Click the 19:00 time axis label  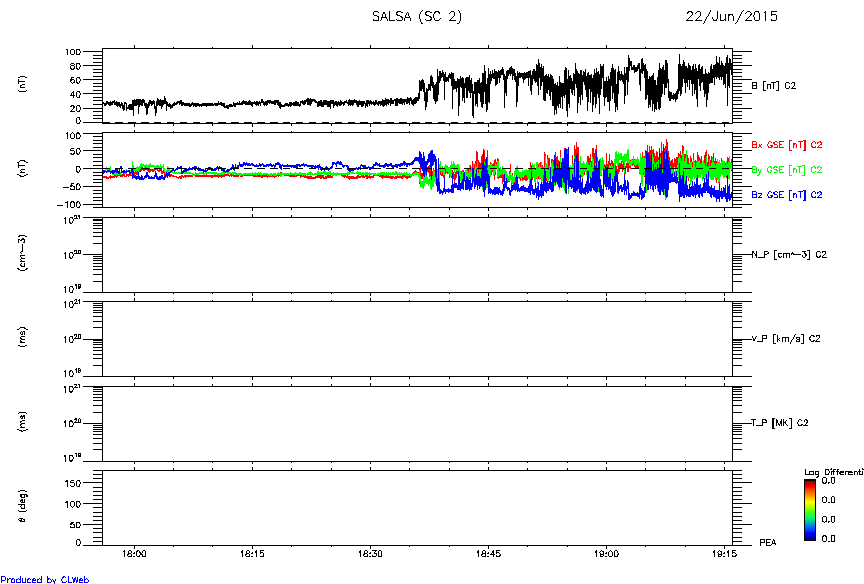(x=606, y=554)
